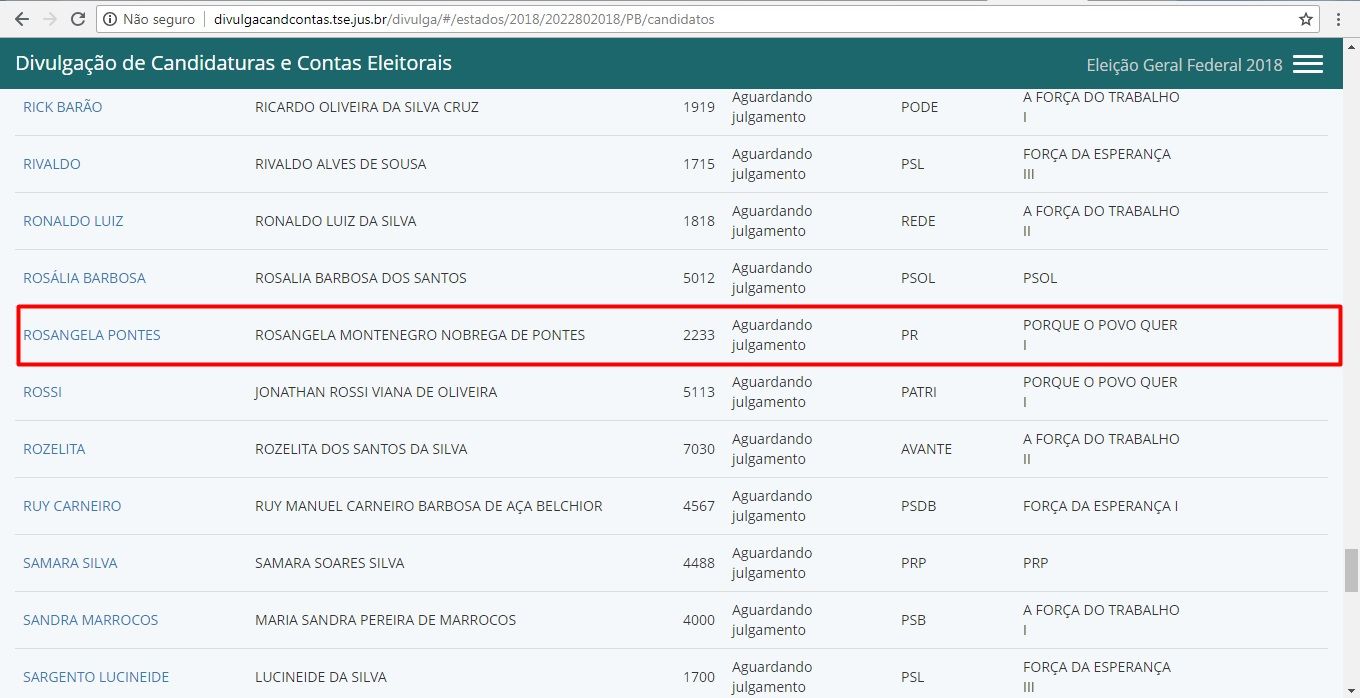The image size is (1360, 698).
Task: Open the ROSÁLIA BARBOSA candidate link
Action: pos(84,278)
